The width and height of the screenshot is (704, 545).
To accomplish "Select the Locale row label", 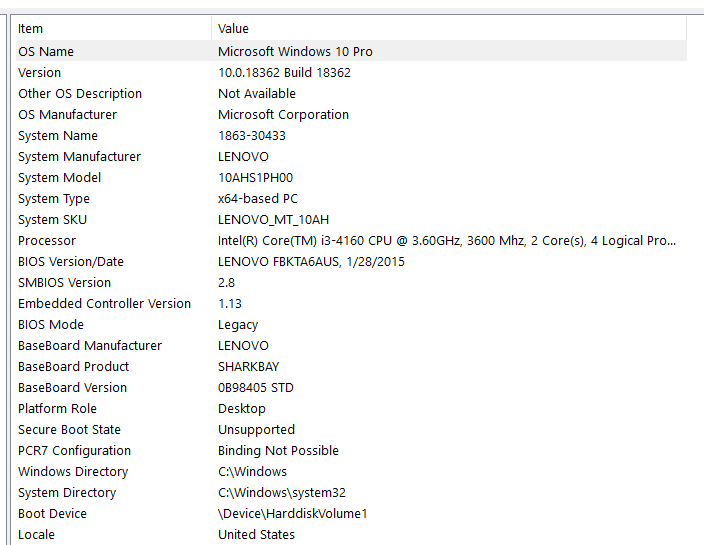I will click(36, 535).
